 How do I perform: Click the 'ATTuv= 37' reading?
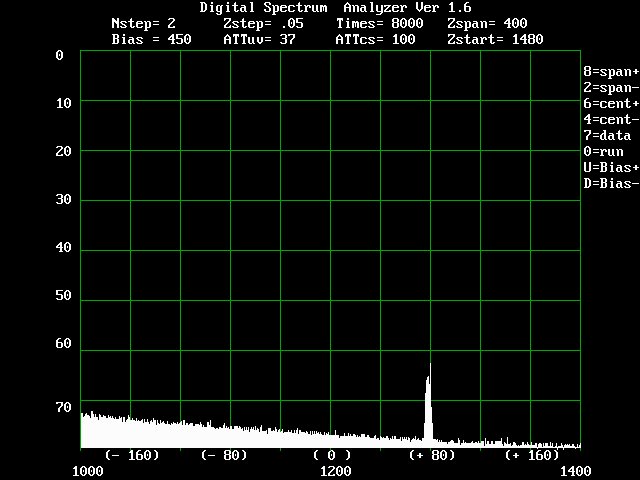point(259,40)
